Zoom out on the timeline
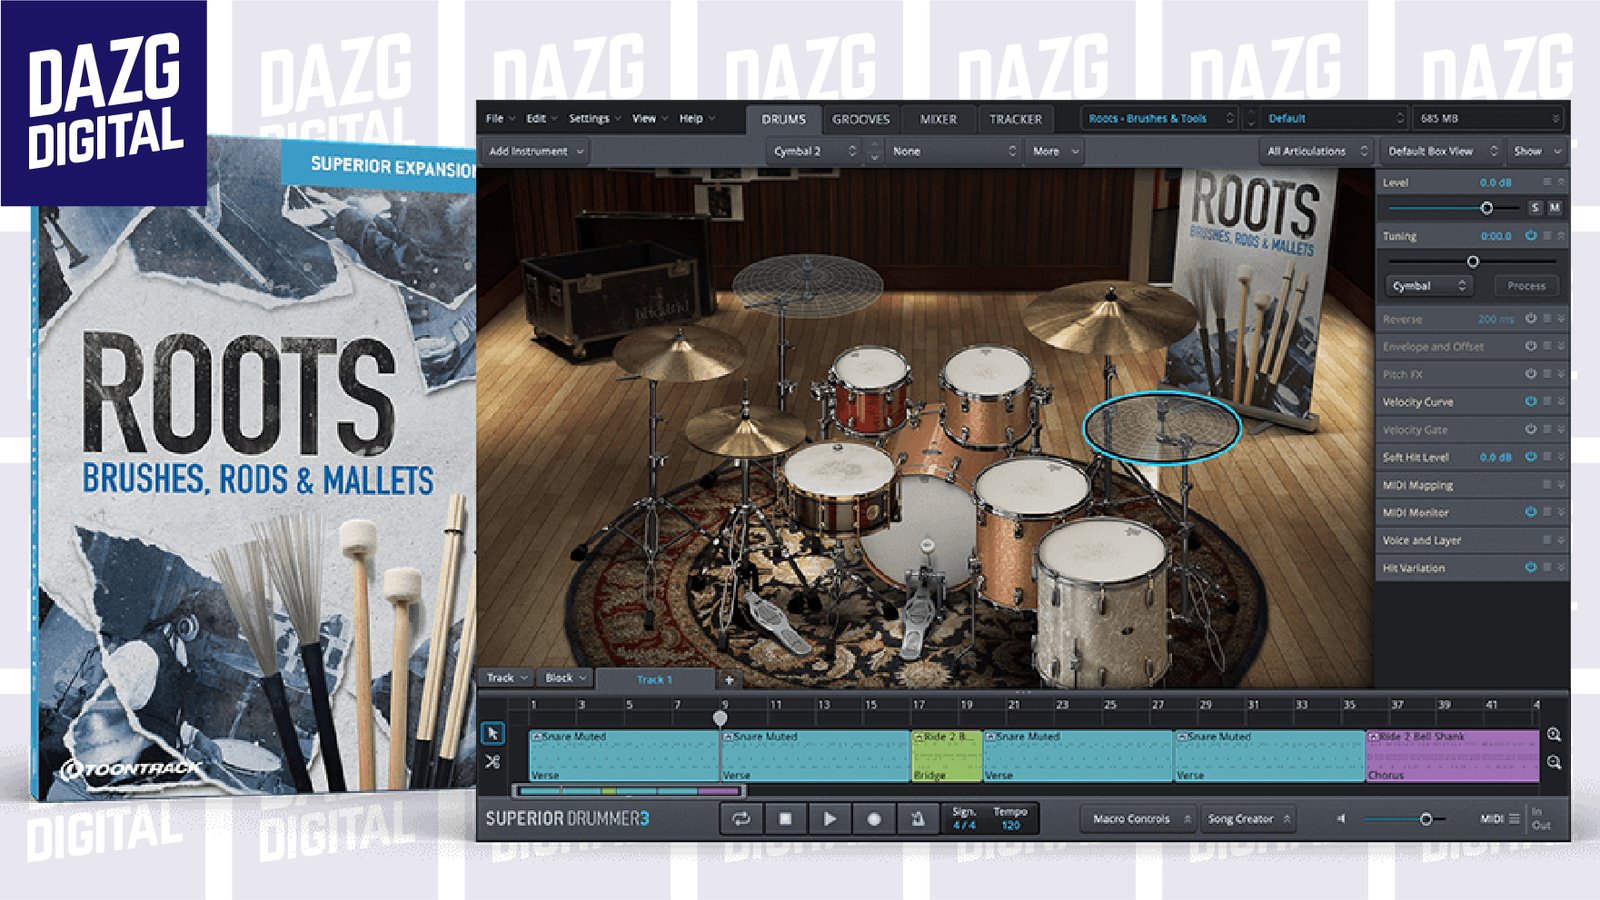 tap(1554, 762)
